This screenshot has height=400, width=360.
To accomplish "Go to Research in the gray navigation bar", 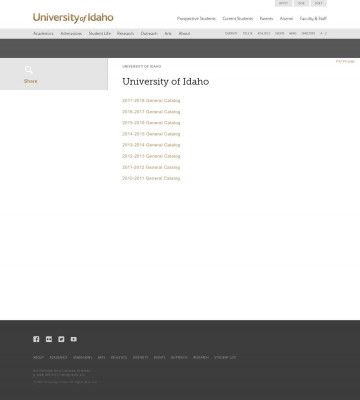I will [x=125, y=34].
